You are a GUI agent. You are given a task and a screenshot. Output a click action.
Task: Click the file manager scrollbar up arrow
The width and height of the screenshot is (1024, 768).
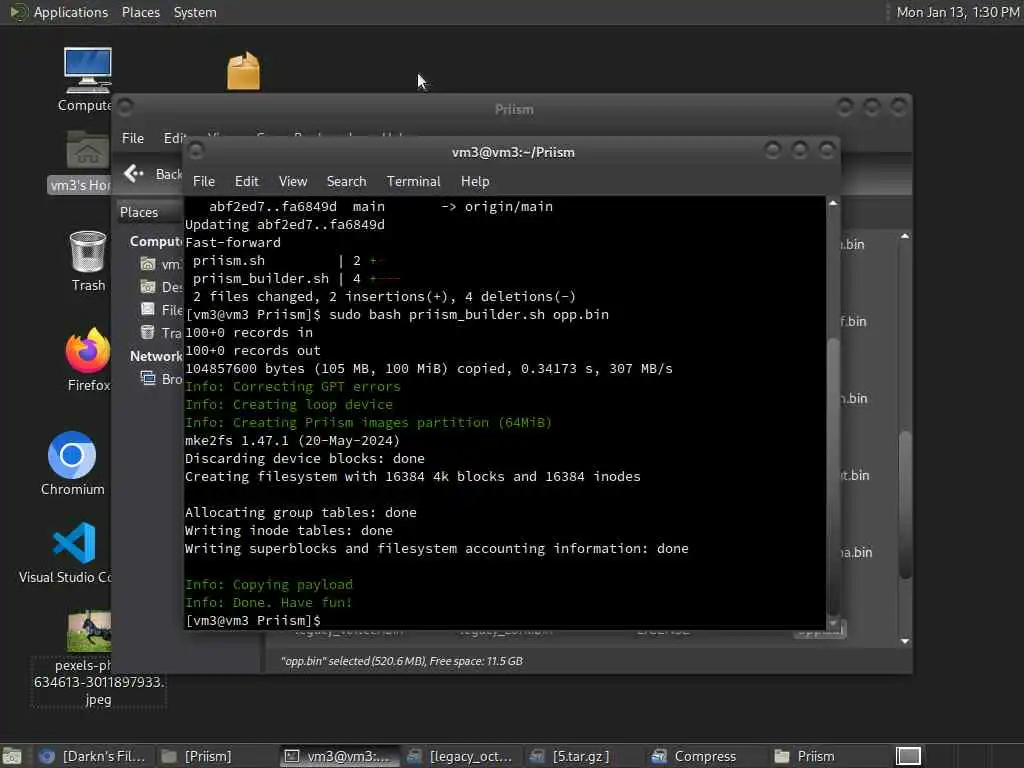click(x=904, y=236)
